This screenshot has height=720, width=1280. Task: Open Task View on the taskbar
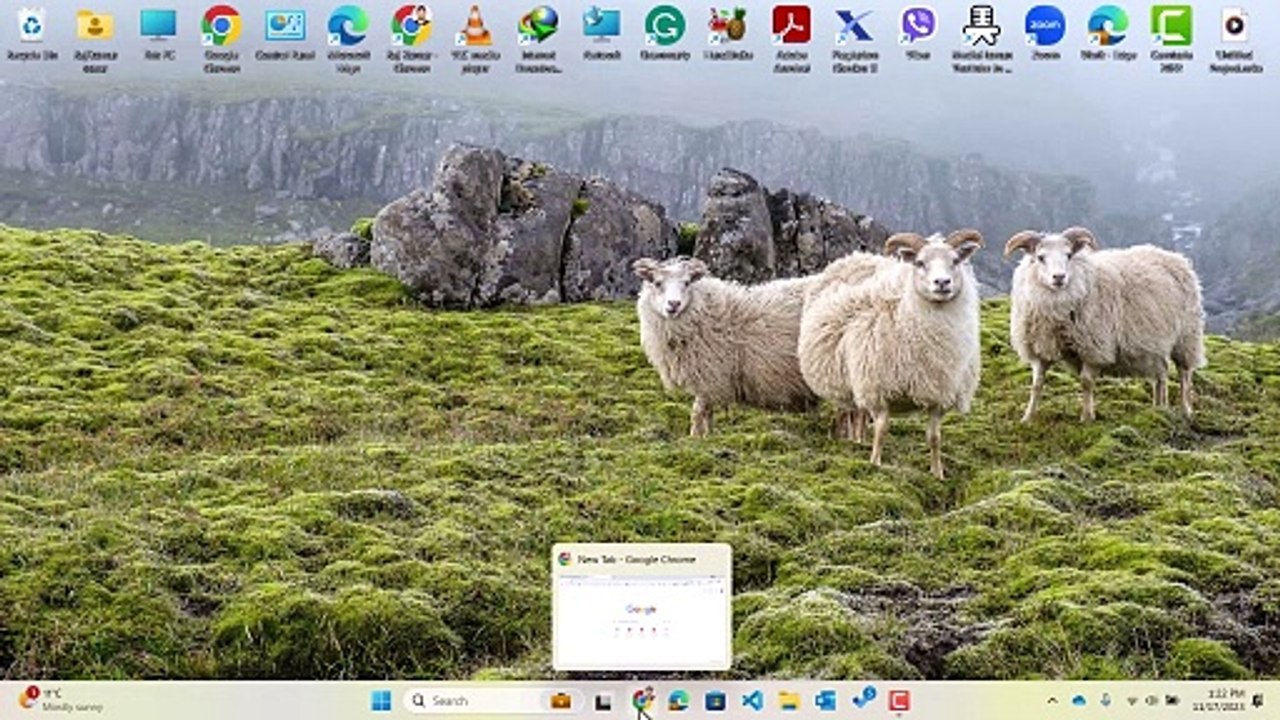[602, 701]
